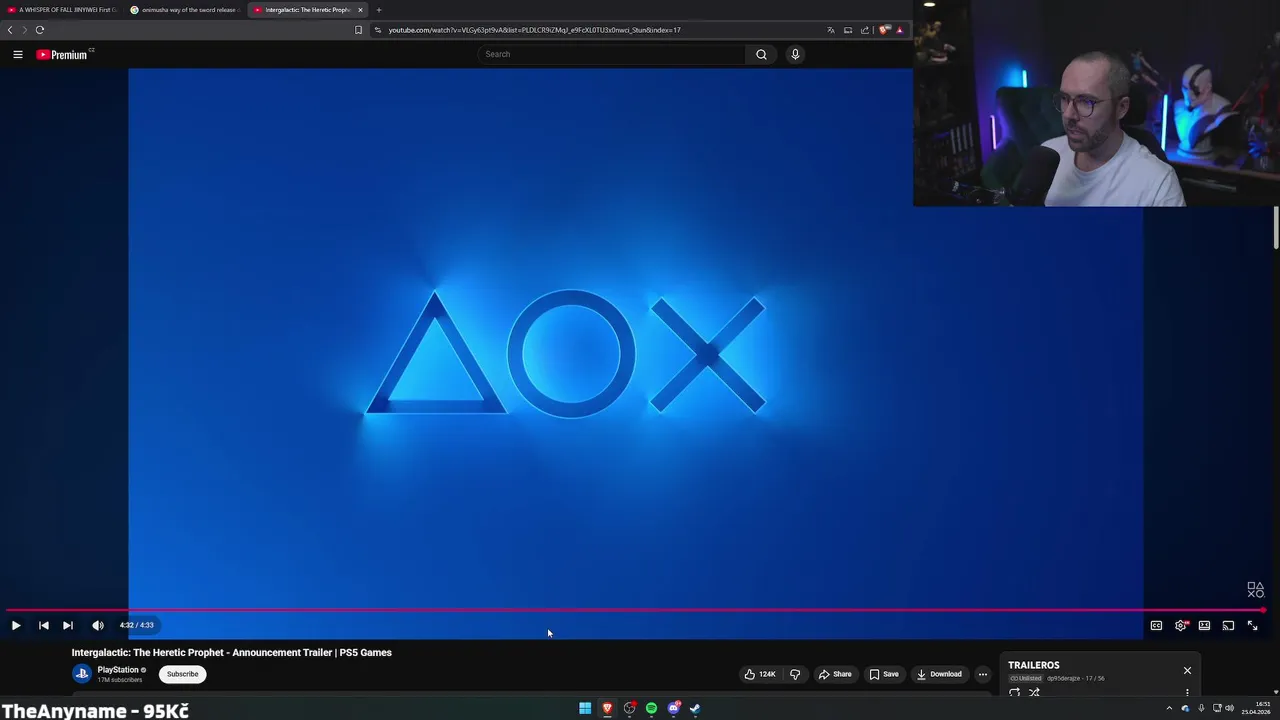This screenshot has width=1280, height=720.
Task: Go to the previous playlist video
Action: click(x=44, y=625)
